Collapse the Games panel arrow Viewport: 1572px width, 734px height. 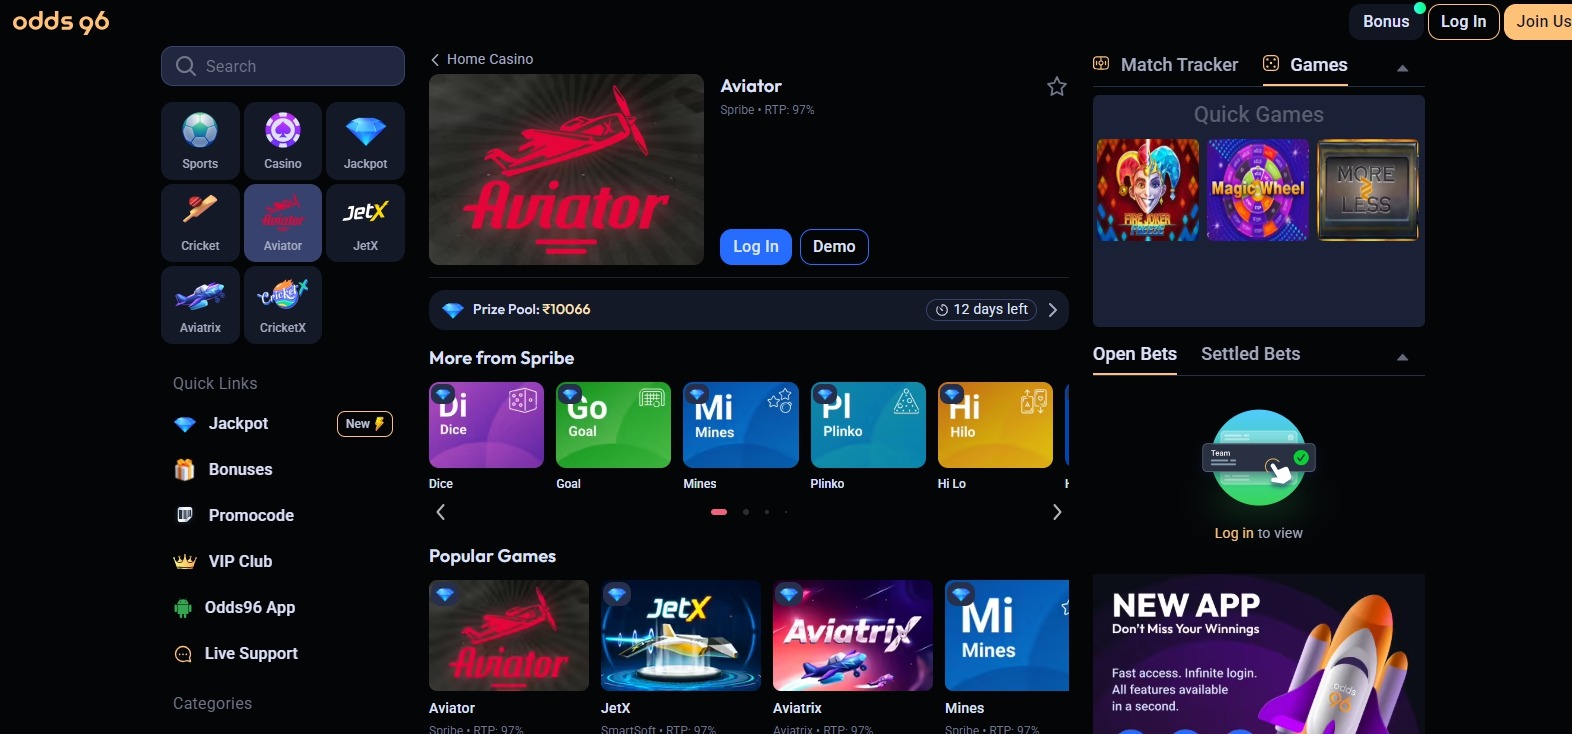tap(1402, 68)
